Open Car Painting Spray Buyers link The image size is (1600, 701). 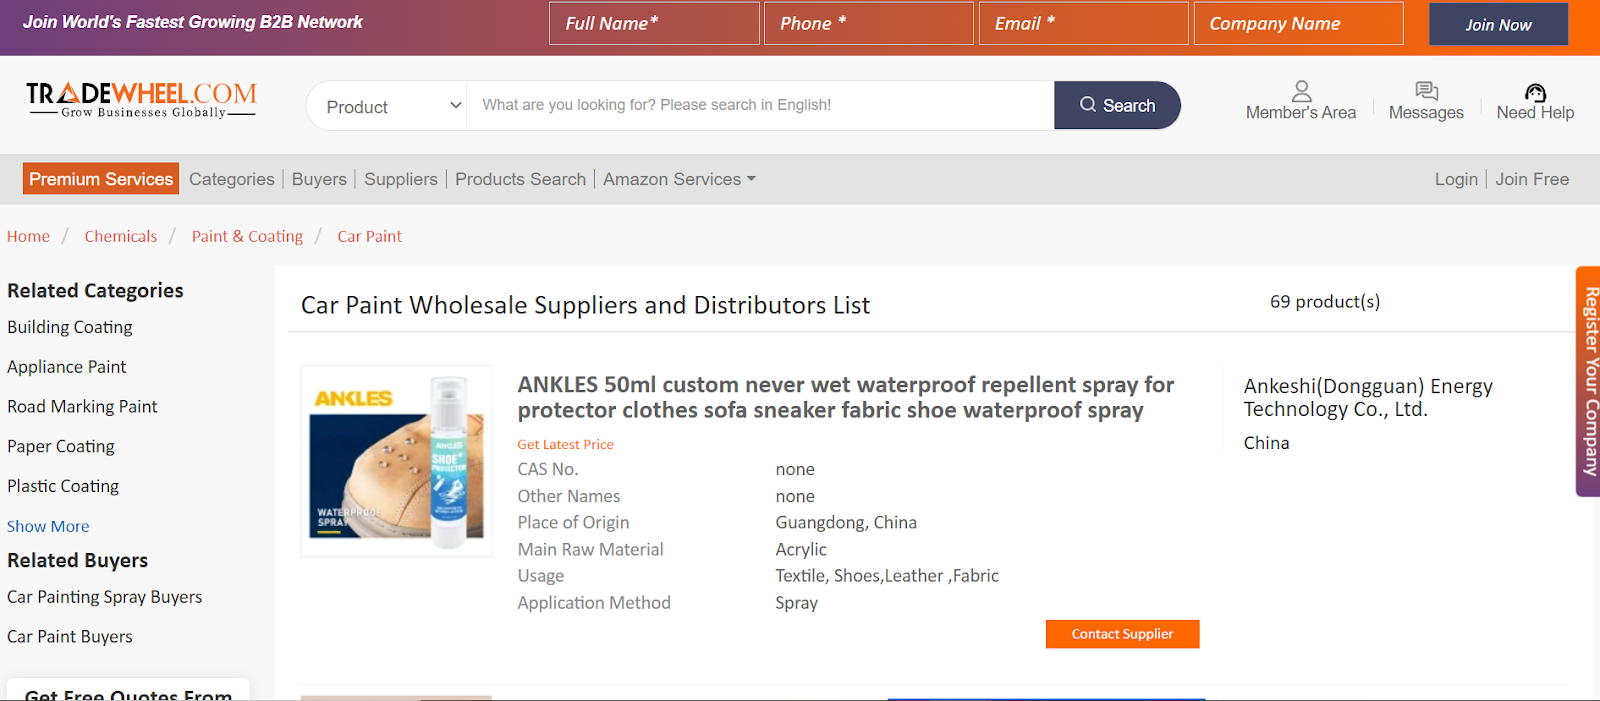pyautogui.click(x=105, y=597)
